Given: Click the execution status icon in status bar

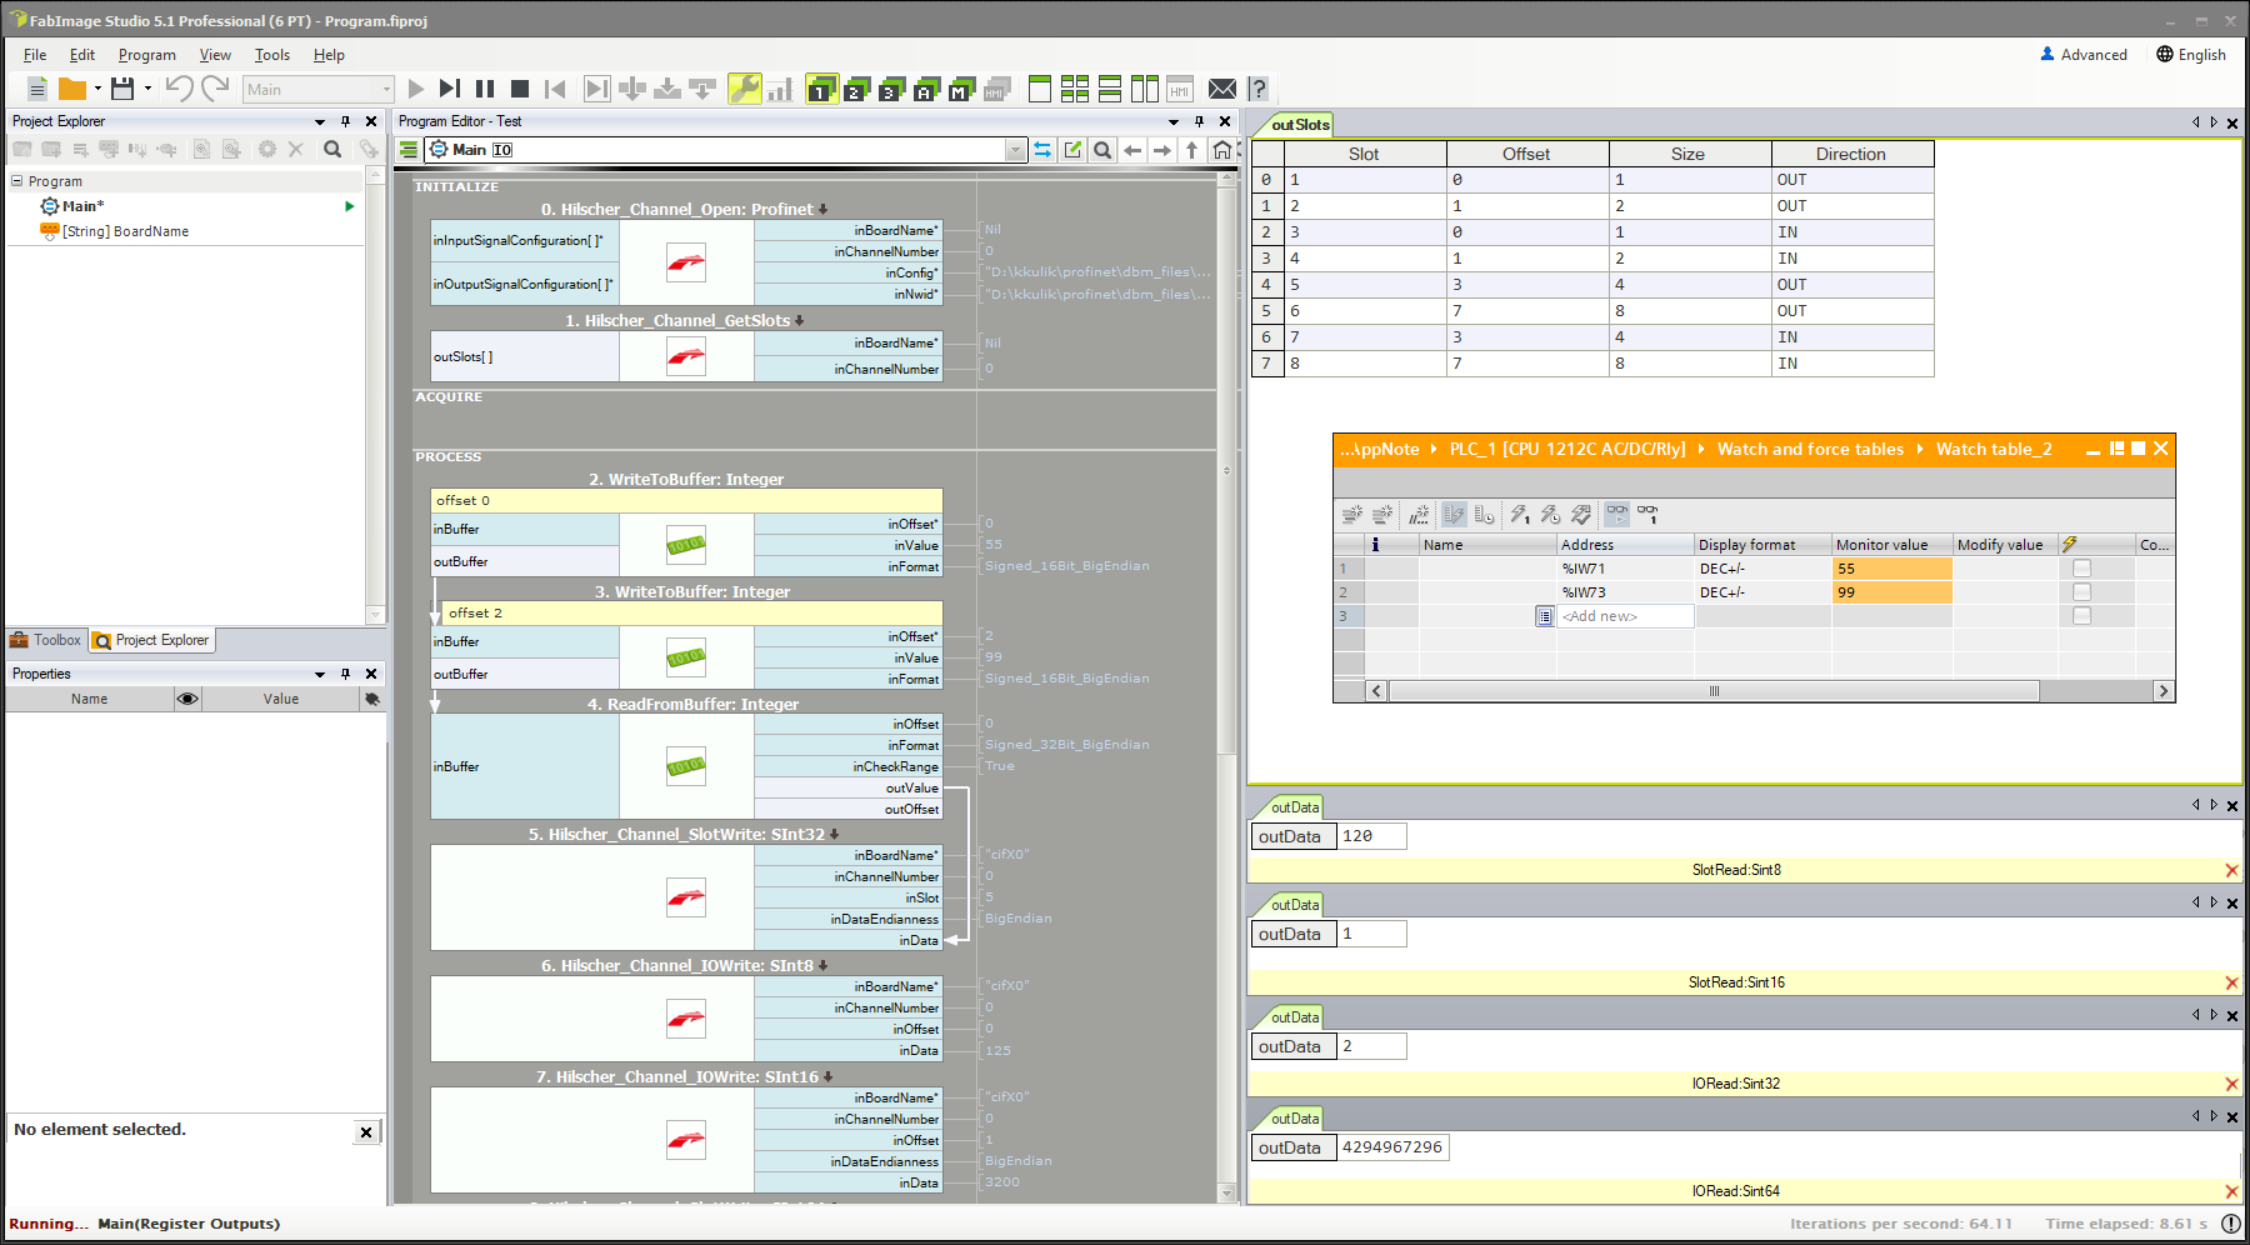Looking at the screenshot, I should click(2231, 1224).
